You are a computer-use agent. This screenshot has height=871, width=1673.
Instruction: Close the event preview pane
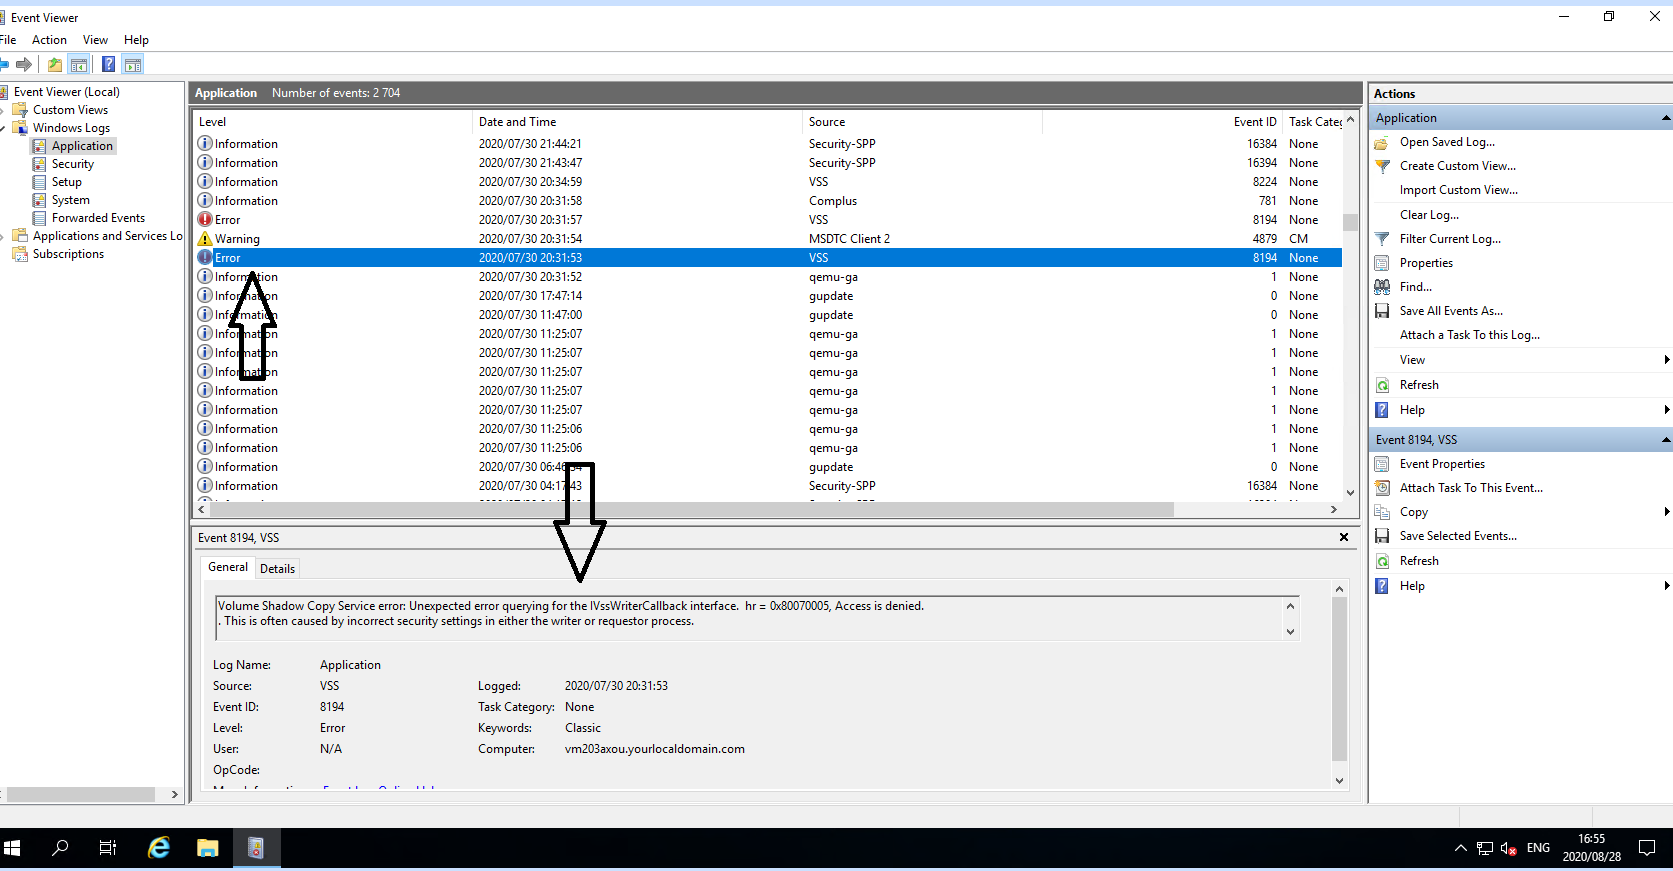tap(1344, 537)
